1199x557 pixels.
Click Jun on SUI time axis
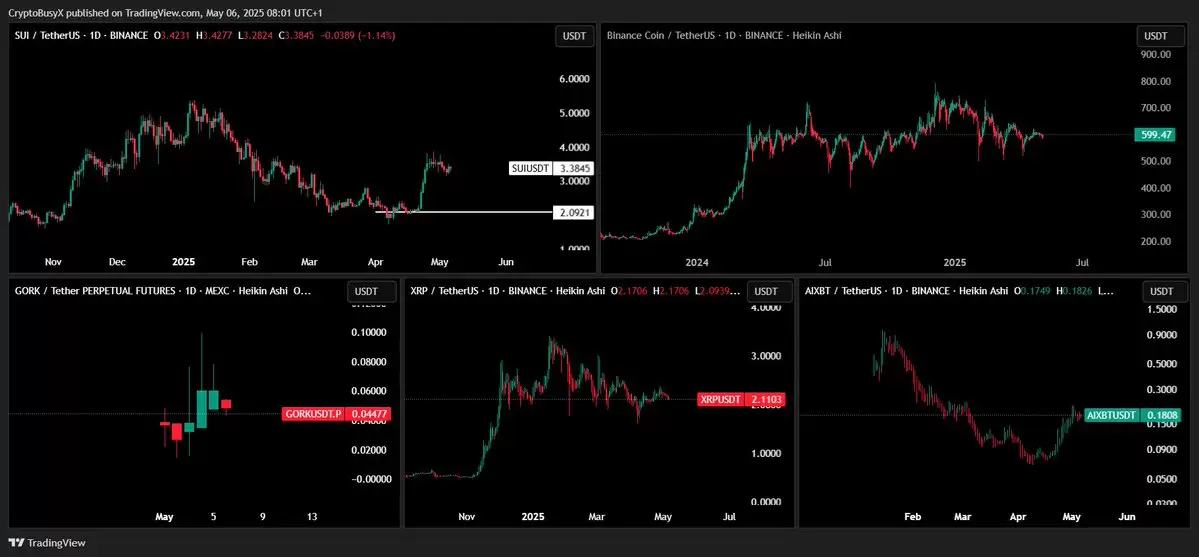pos(506,262)
